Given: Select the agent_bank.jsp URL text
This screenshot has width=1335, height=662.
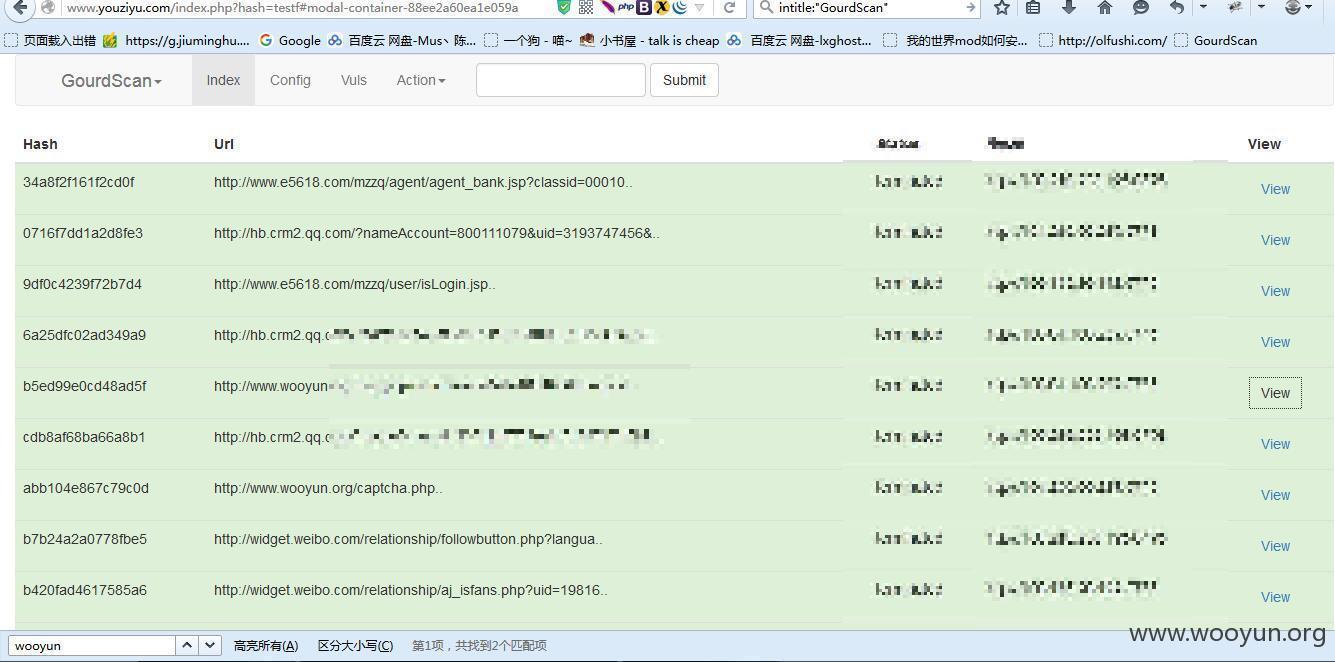Looking at the screenshot, I should (423, 182).
